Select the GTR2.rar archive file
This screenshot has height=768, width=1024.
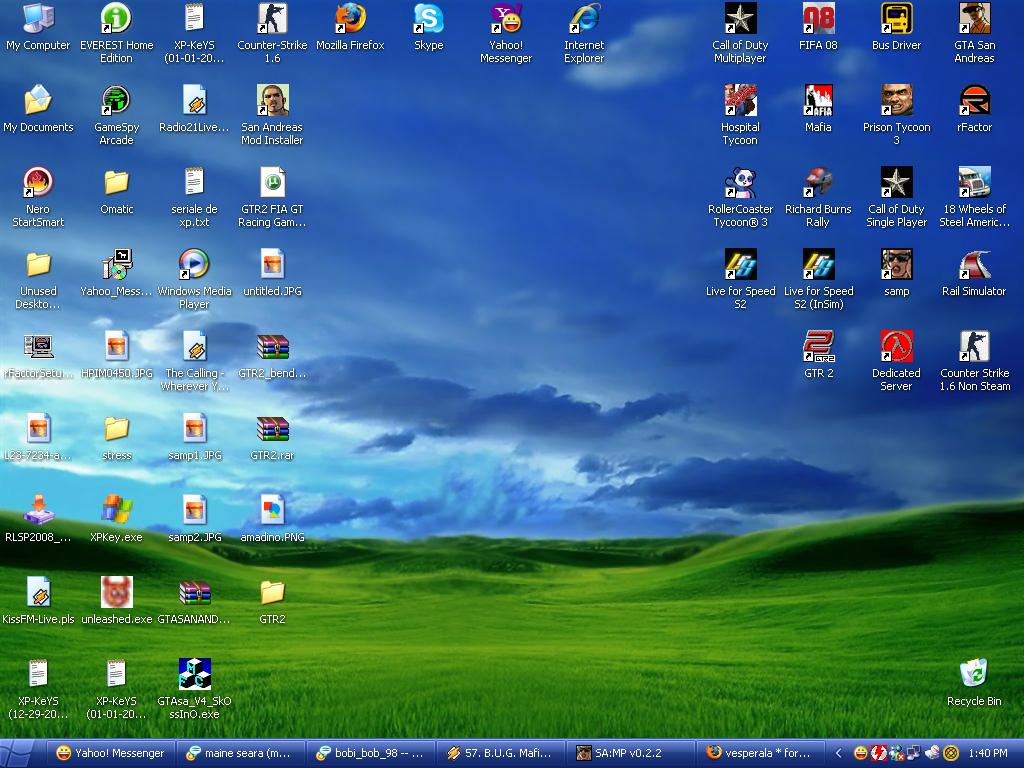pyautogui.click(x=272, y=429)
